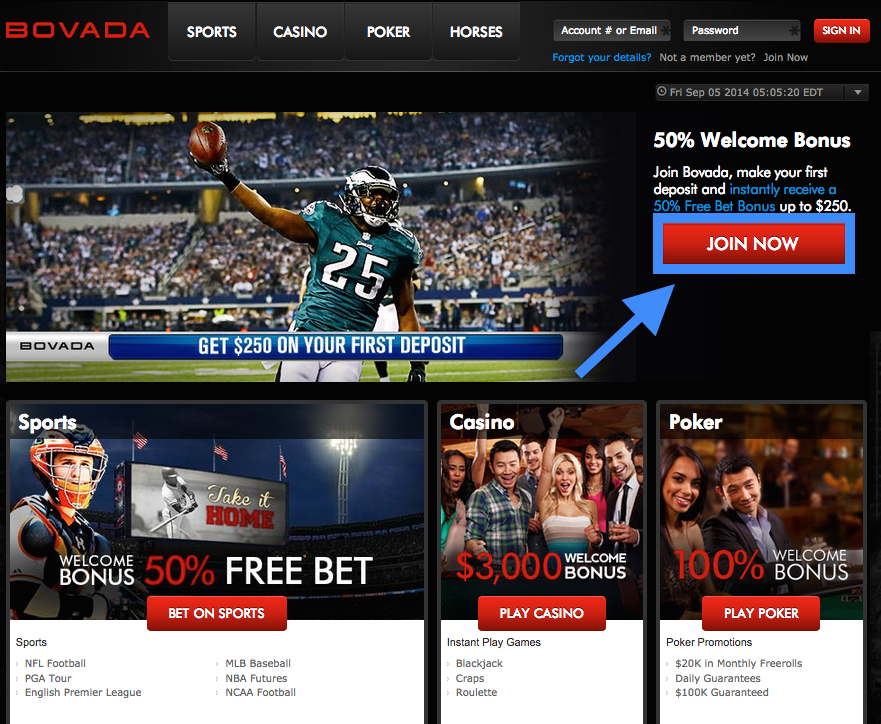Focus the Account # or Email field
Image resolution: width=881 pixels, height=724 pixels.
tap(612, 30)
